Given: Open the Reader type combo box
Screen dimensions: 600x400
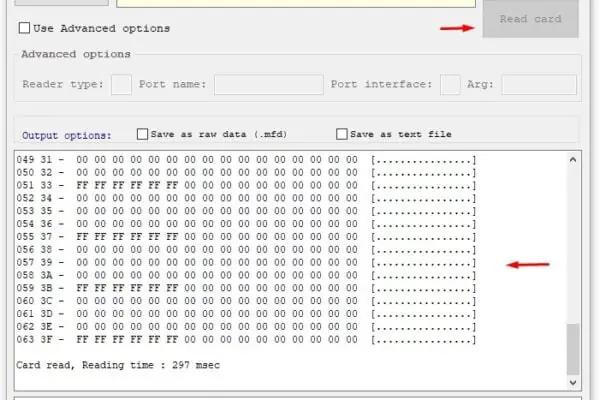Looking at the screenshot, I should click(x=121, y=85).
